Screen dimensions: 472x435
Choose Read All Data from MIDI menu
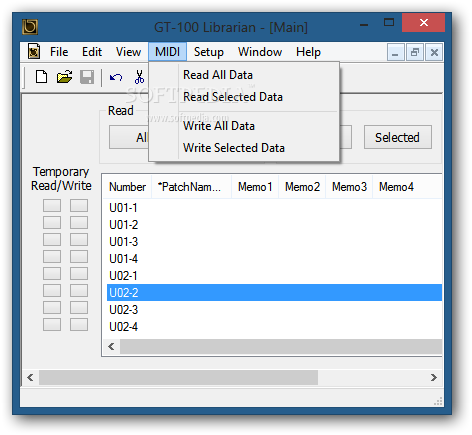218,75
